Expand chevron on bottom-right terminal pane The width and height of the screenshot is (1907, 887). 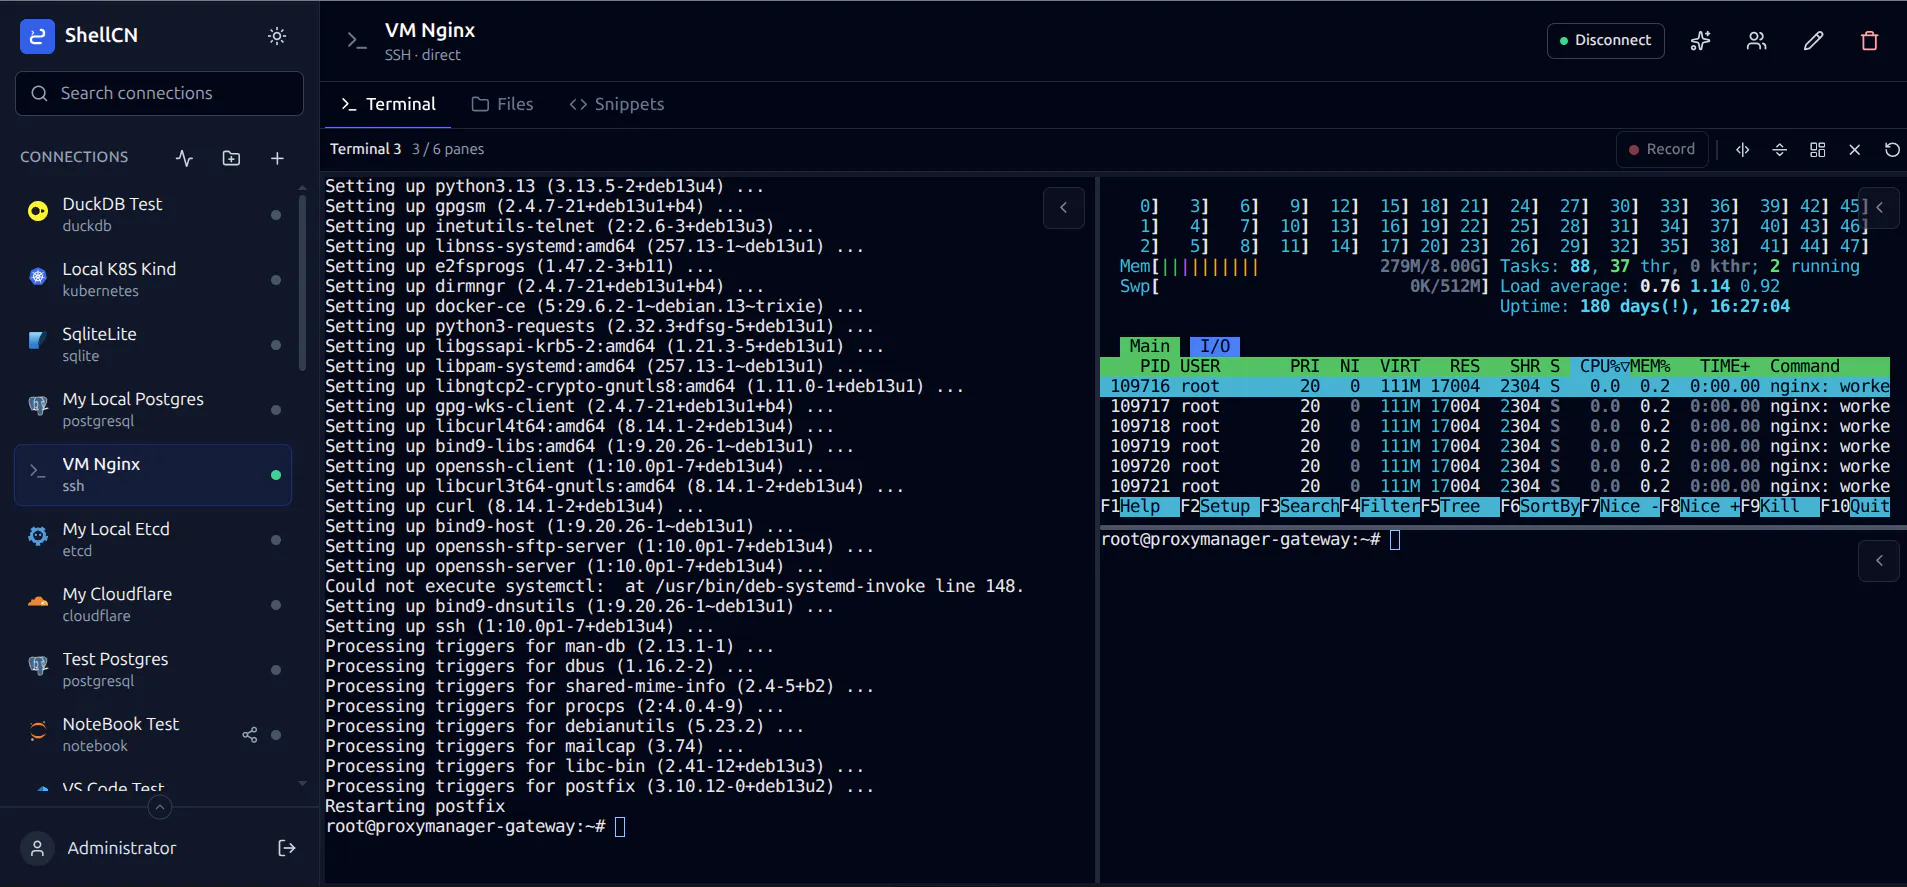click(1879, 561)
